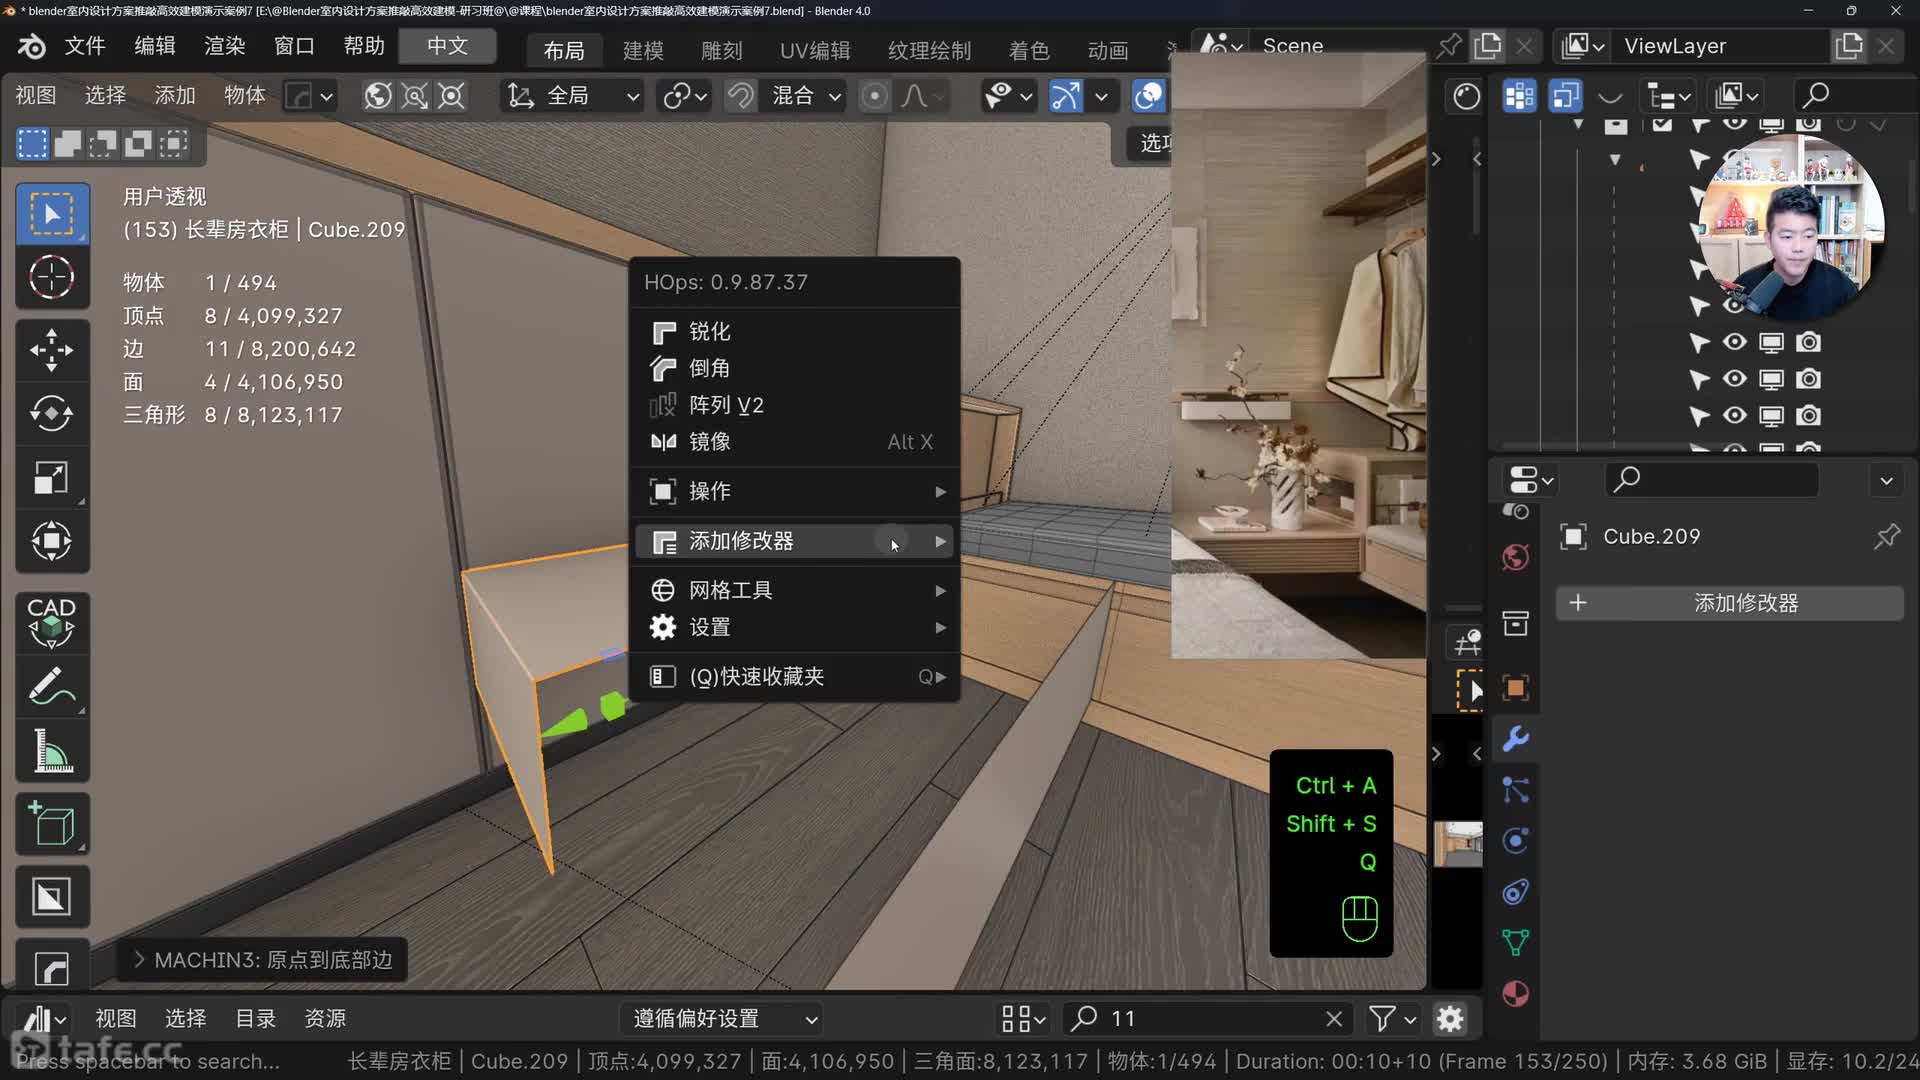Expand the MACHIN3 原点到底部边 panel
Viewport: 1920px width, 1080px height.
coord(262,960)
